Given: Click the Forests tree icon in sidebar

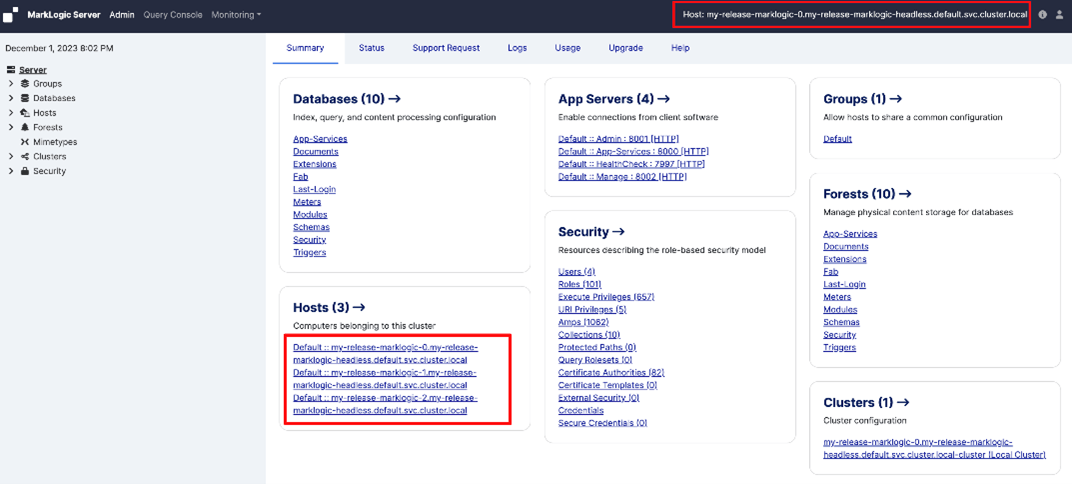Looking at the screenshot, I should tap(25, 128).
